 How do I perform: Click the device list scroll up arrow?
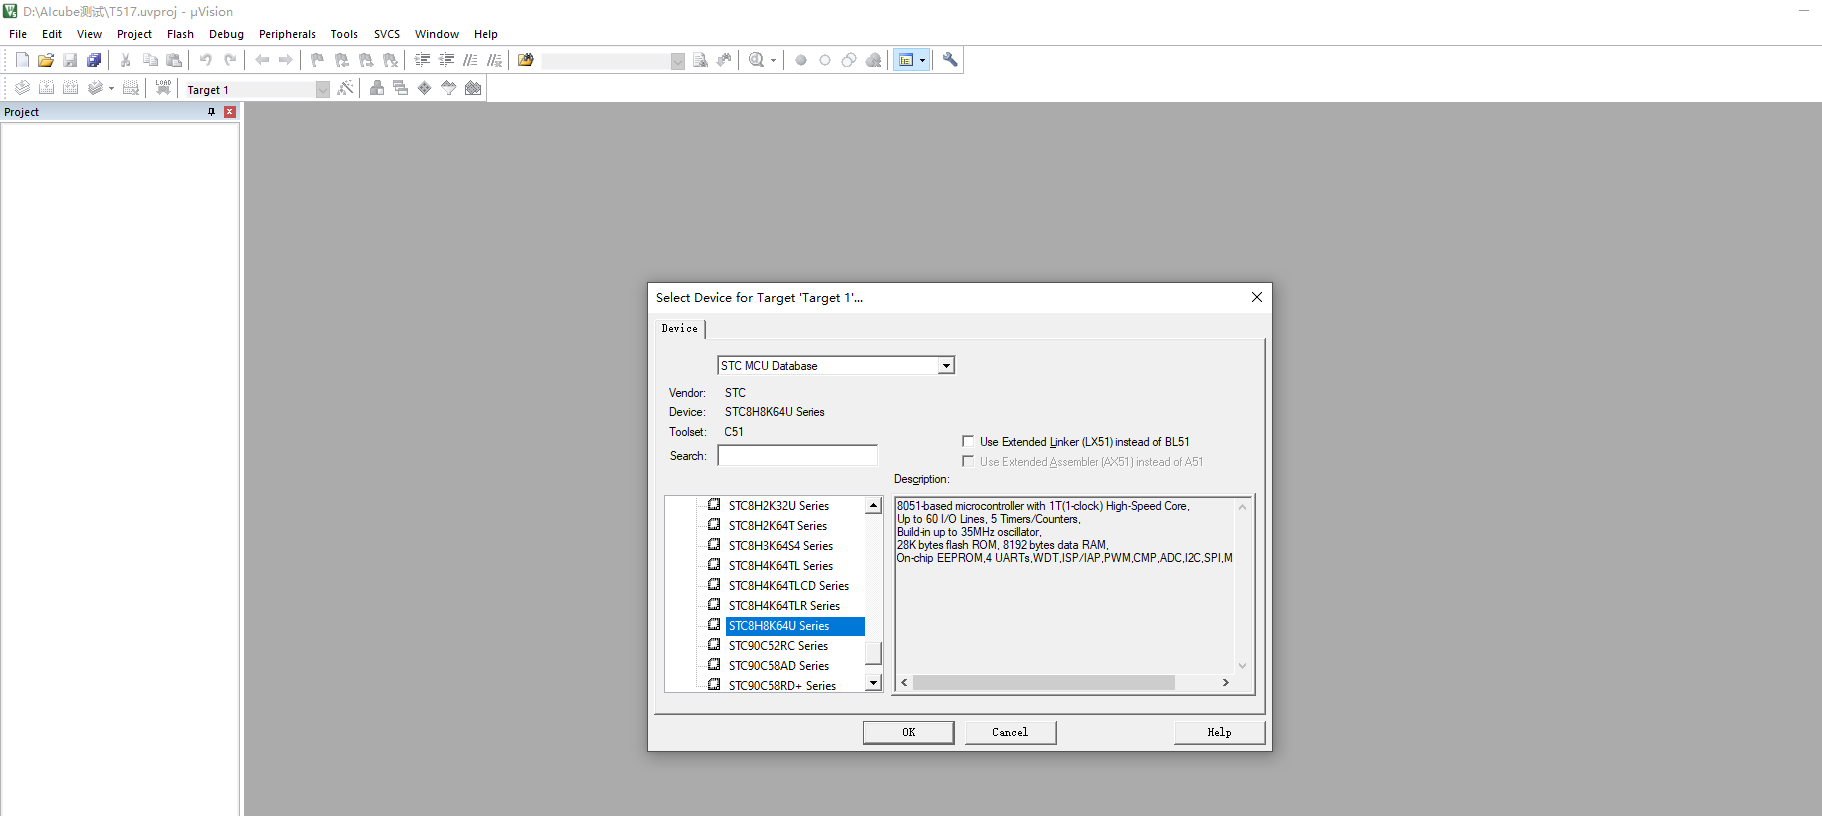click(873, 505)
